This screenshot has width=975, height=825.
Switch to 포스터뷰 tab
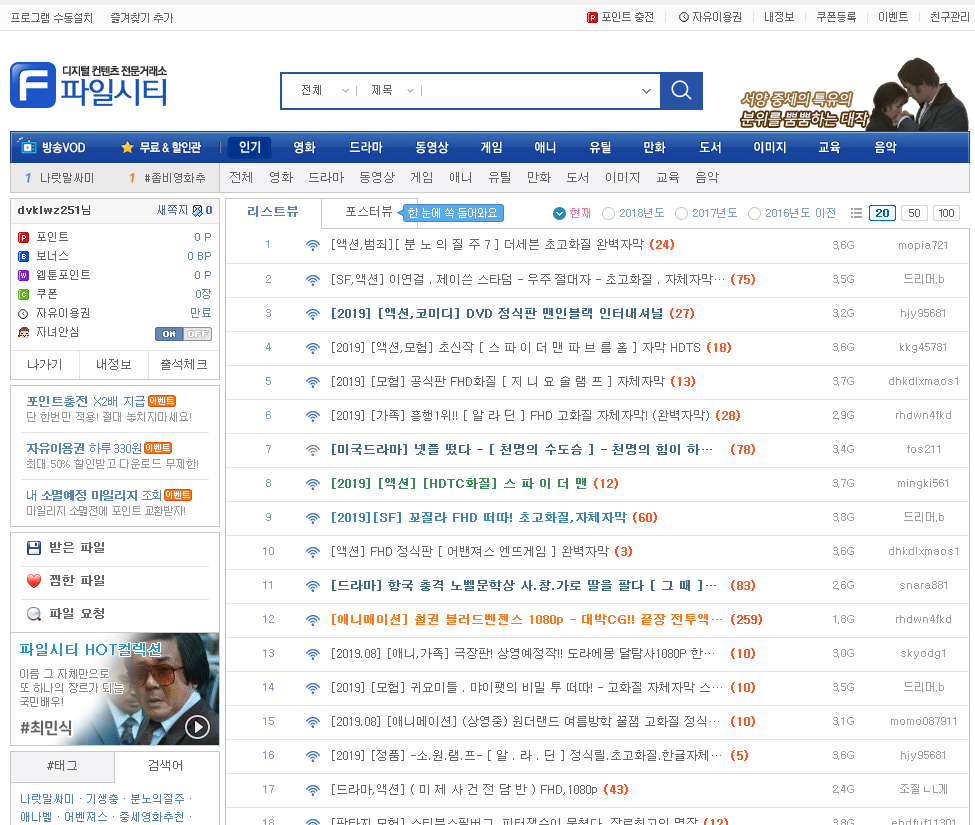[x=369, y=211]
